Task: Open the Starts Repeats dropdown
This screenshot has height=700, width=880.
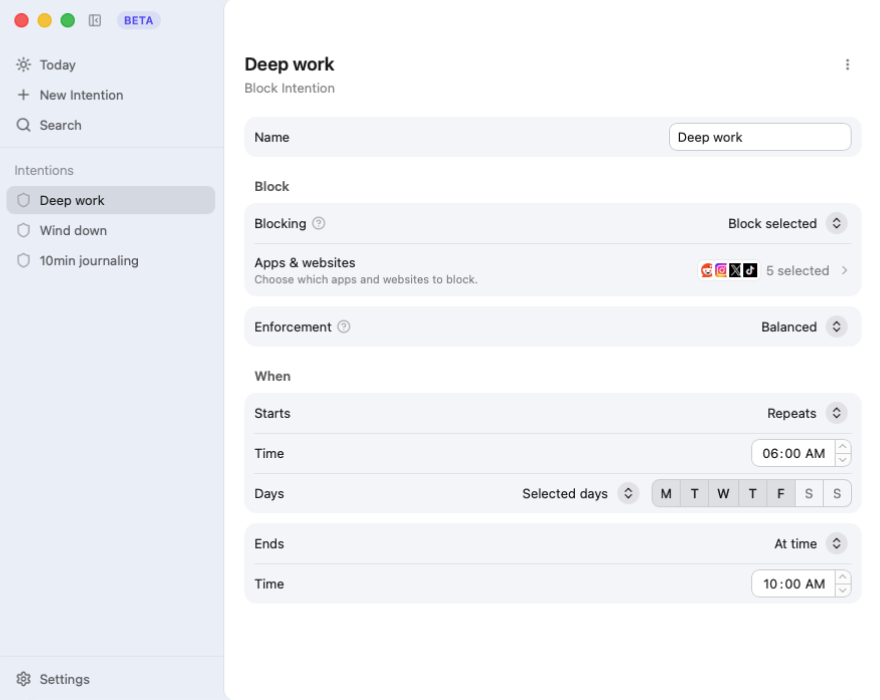Action: (x=806, y=414)
